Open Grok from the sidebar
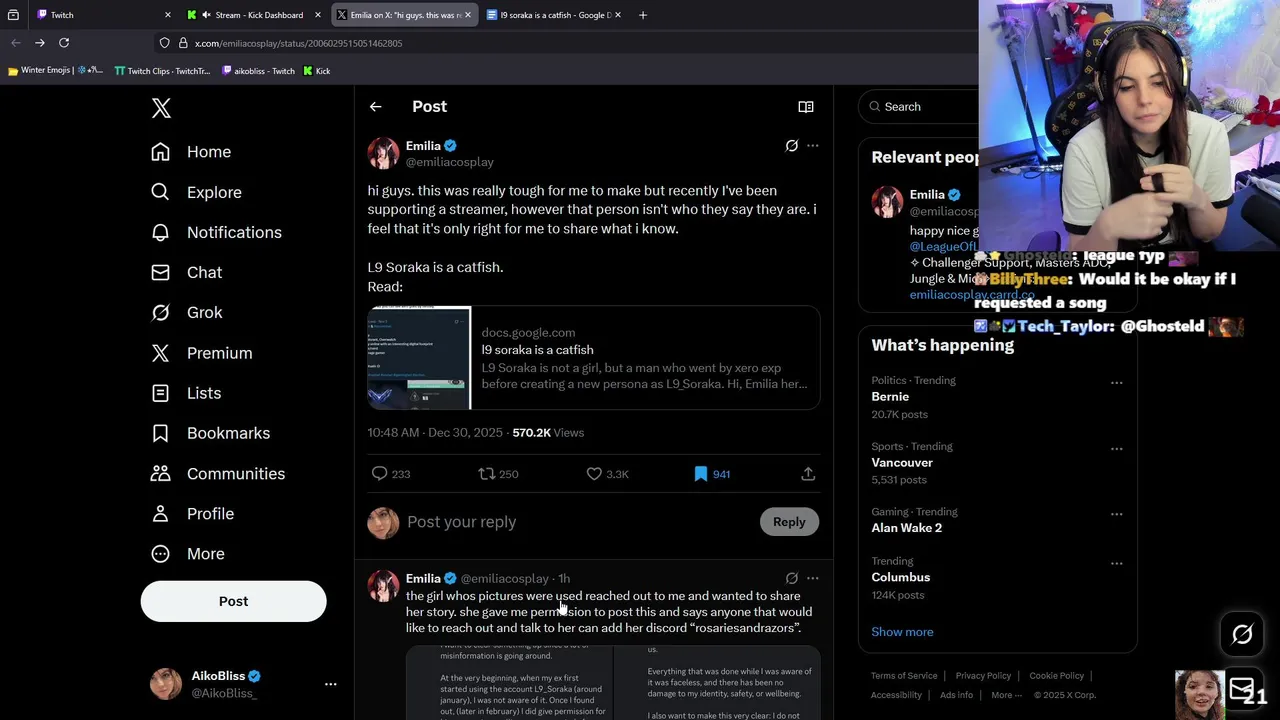This screenshot has width=1280, height=720. (186, 312)
